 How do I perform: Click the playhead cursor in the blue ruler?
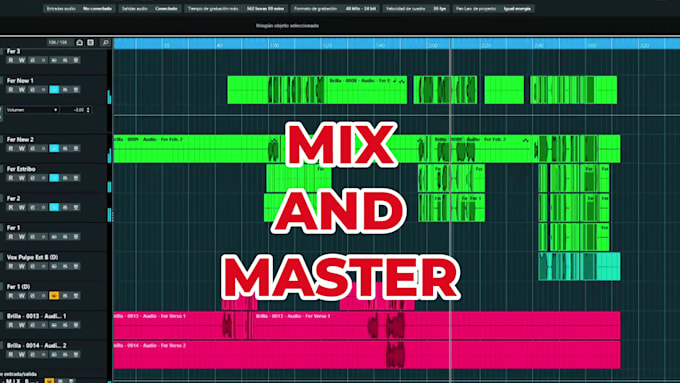[451, 43]
